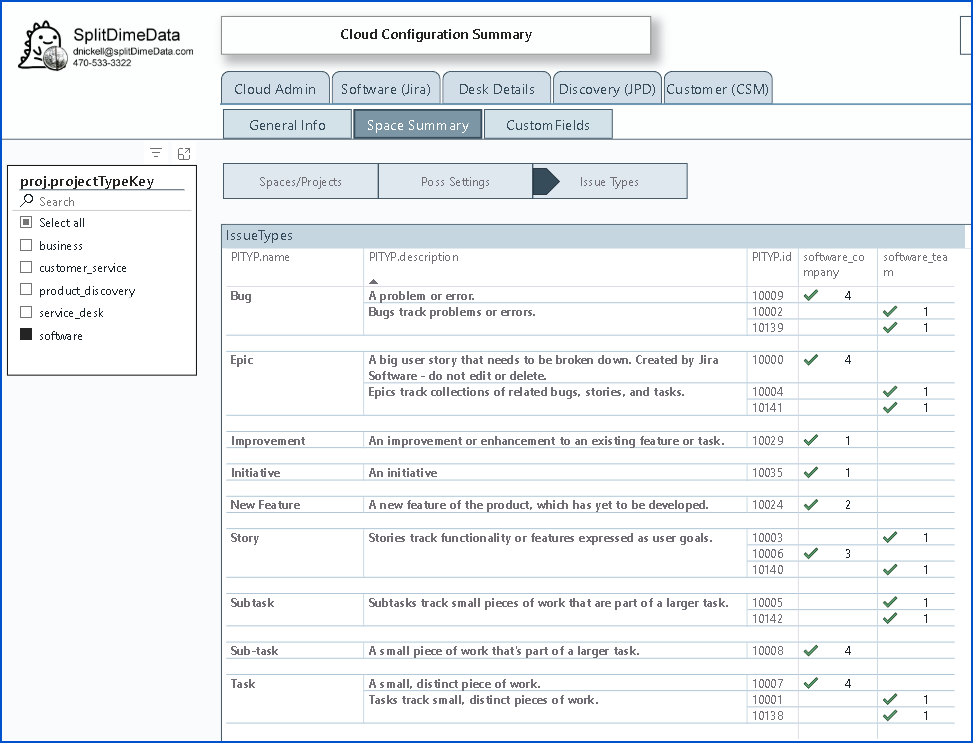Switch to the Discovery (JPD) tab
The height and width of the screenshot is (743, 973).
point(607,89)
